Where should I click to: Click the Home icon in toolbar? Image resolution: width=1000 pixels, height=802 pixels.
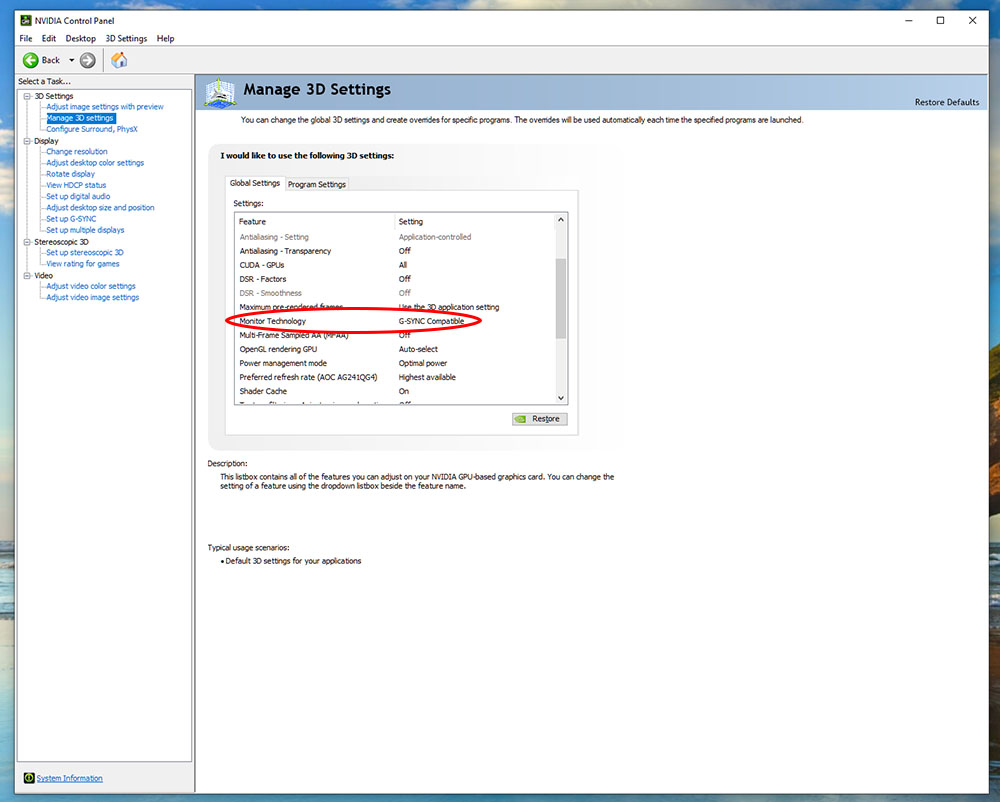119,61
